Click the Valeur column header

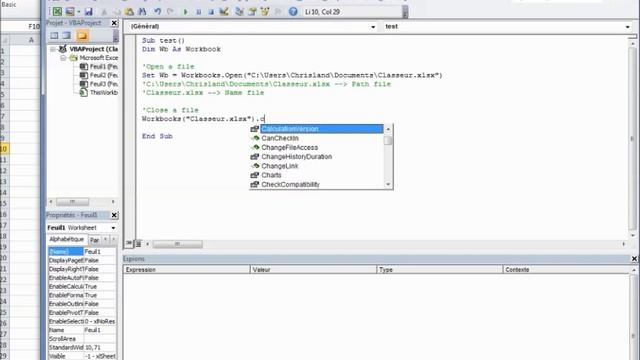tap(313, 270)
